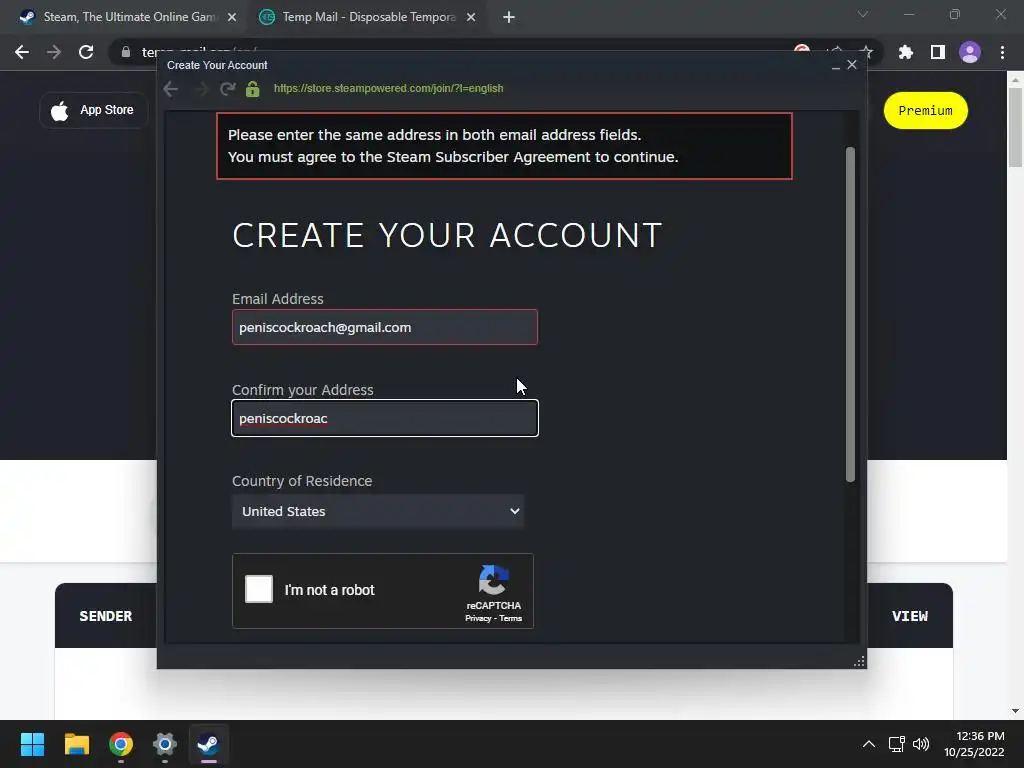Viewport: 1024px width, 768px height.
Task: Click the Steam popup back arrow
Action: pos(170,89)
